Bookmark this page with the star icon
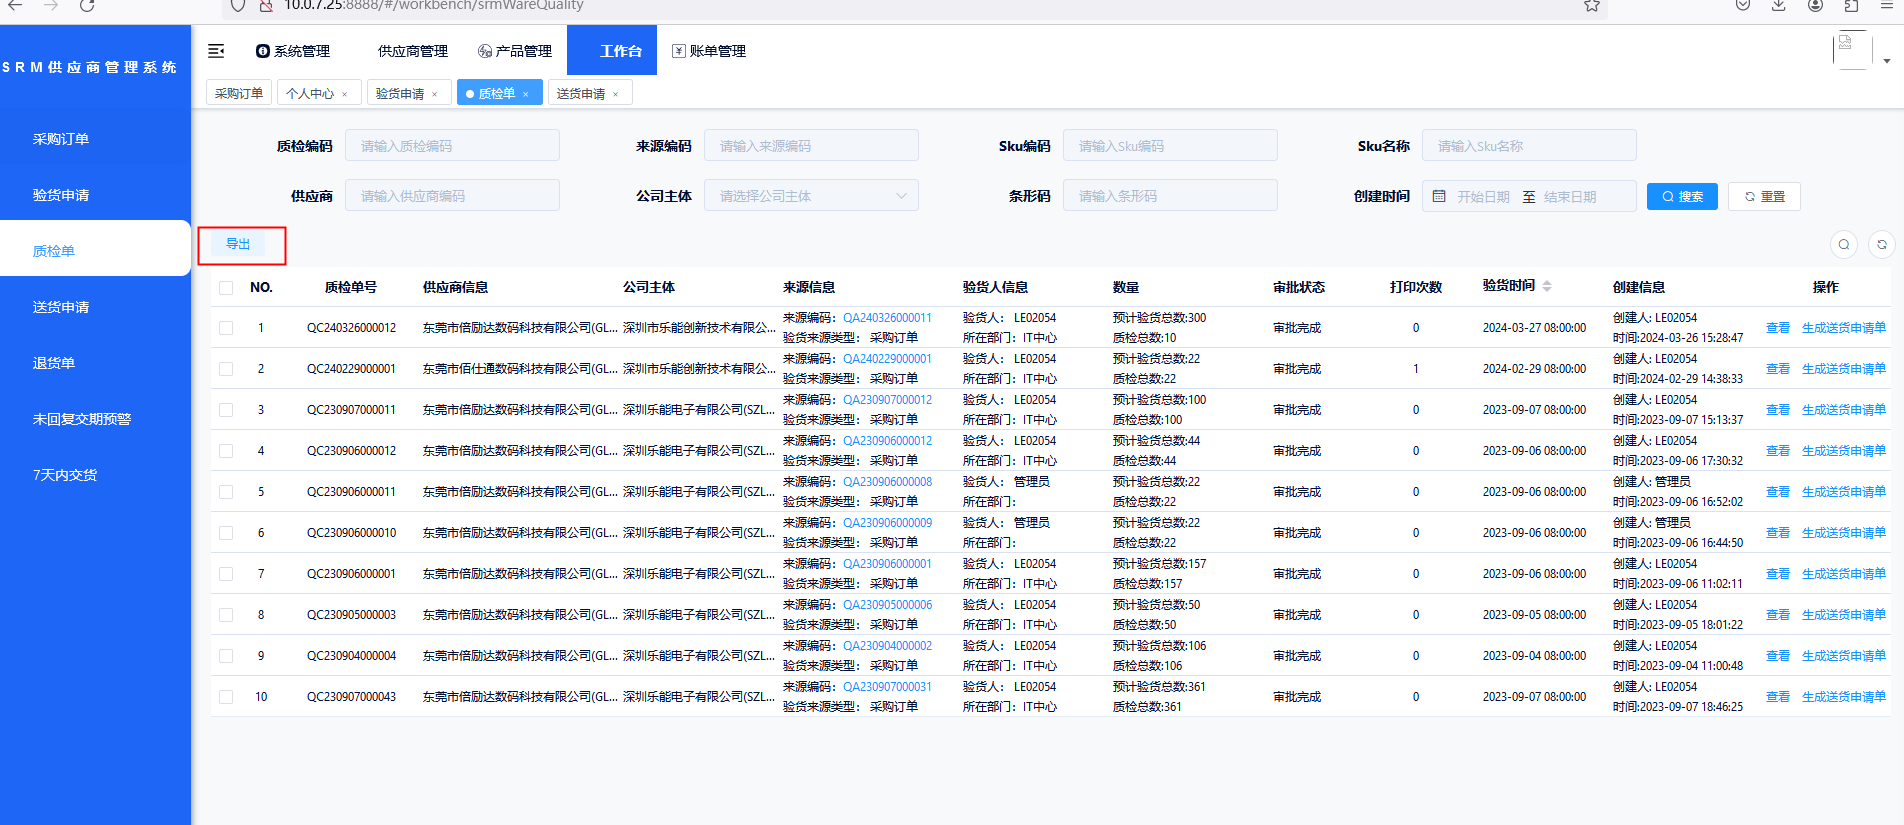1904x825 pixels. (x=1591, y=6)
